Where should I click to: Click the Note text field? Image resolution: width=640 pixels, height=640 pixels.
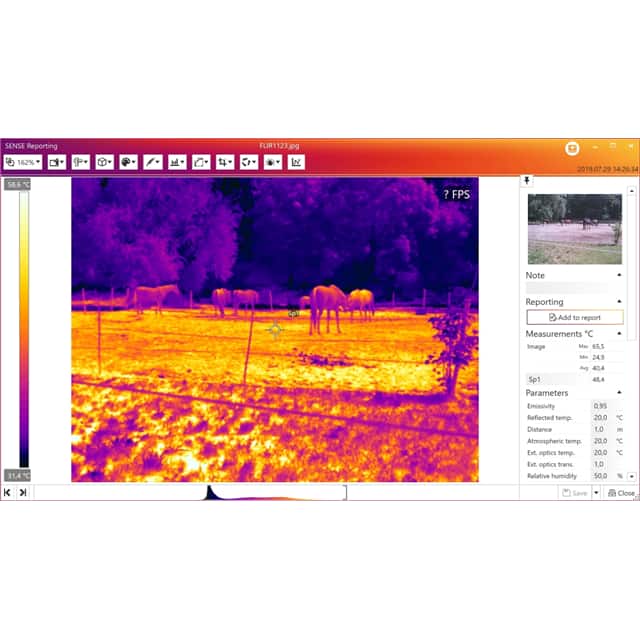coord(574,288)
